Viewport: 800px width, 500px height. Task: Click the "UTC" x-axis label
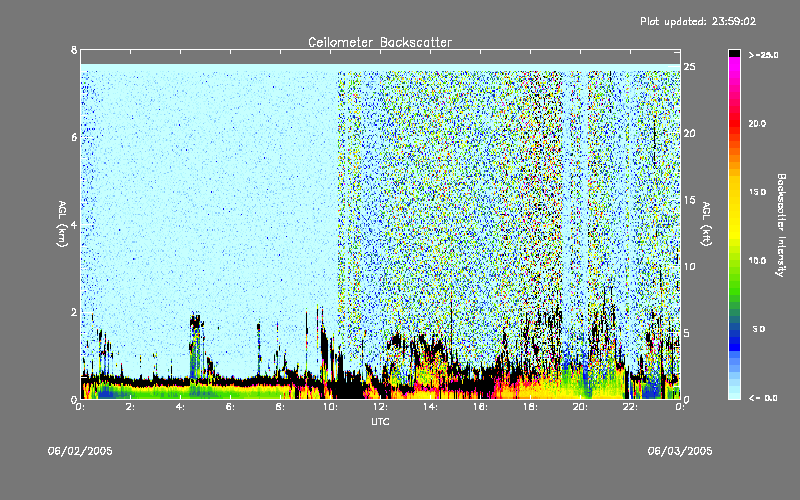[x=380, y=421]
